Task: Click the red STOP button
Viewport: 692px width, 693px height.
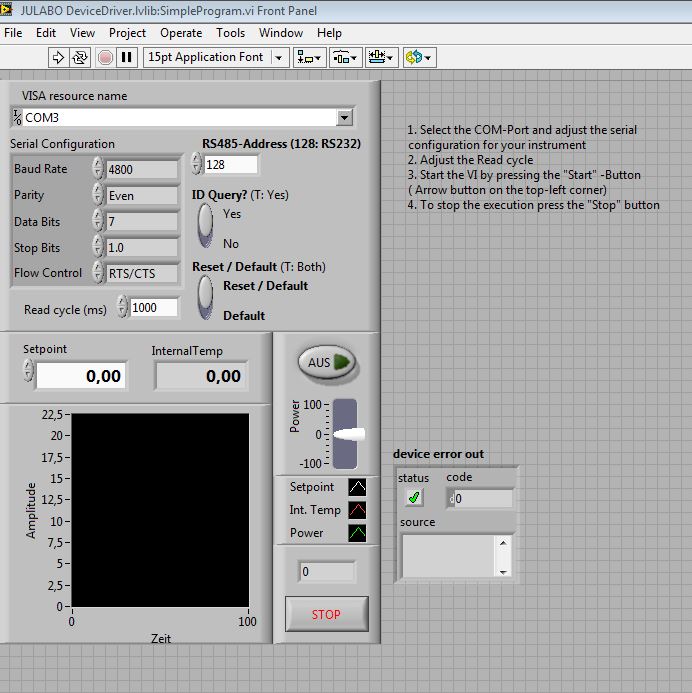Action: [x=326, y=614]
